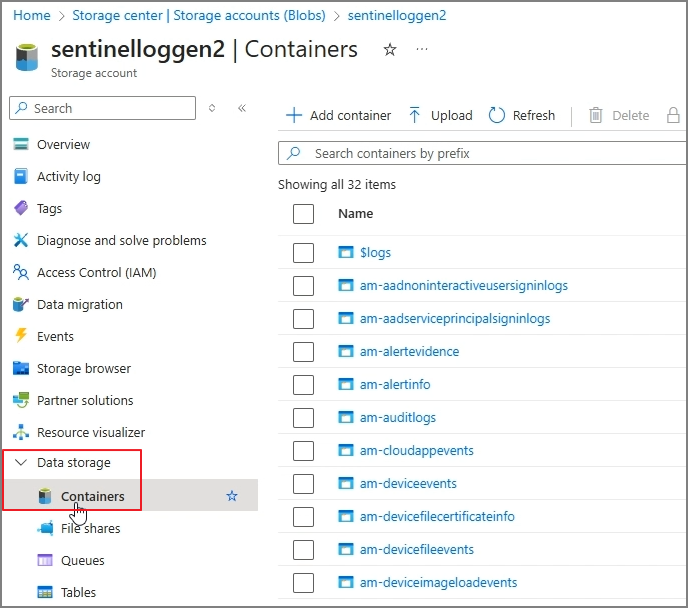Tick the am-alertevidence row checkbox
The image size is (688, 608).
click(x=303, y=351)
